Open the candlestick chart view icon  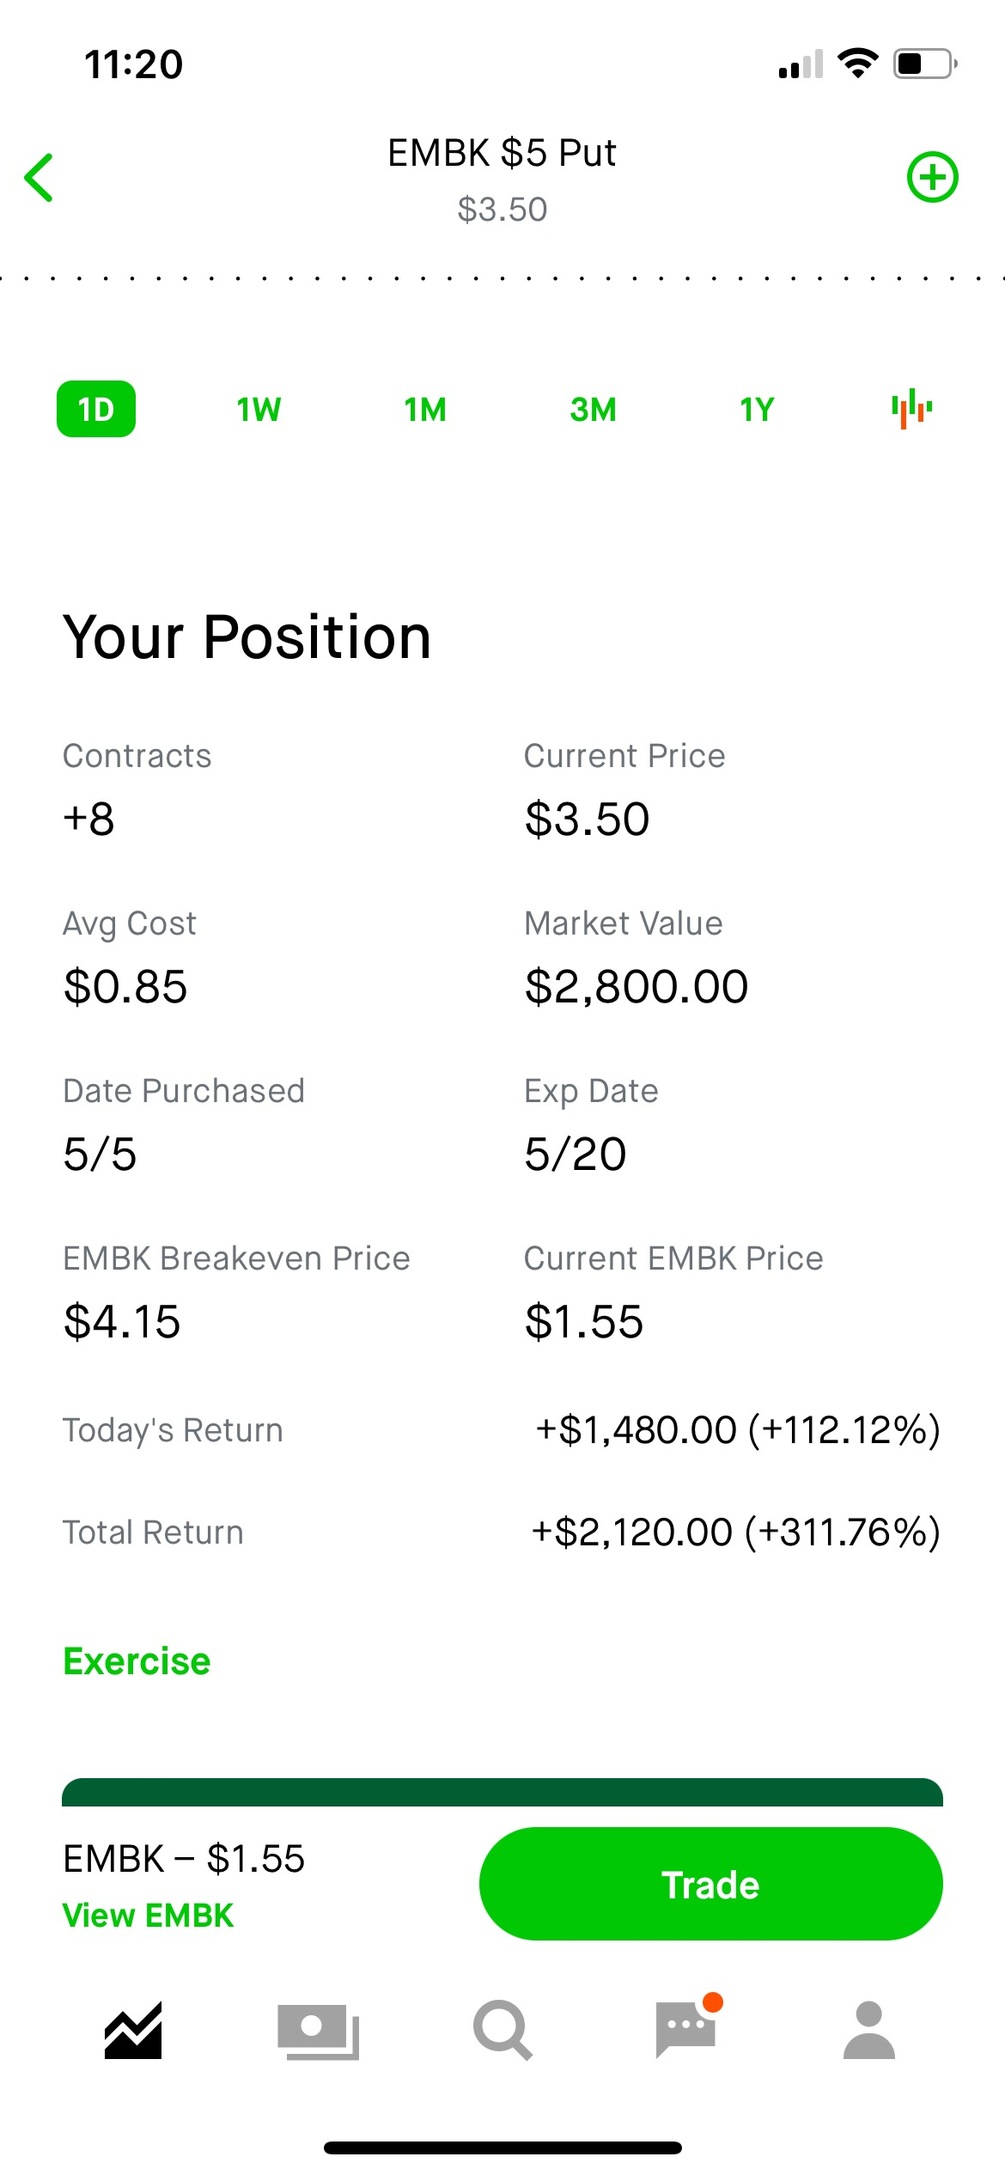click(911, 409)
